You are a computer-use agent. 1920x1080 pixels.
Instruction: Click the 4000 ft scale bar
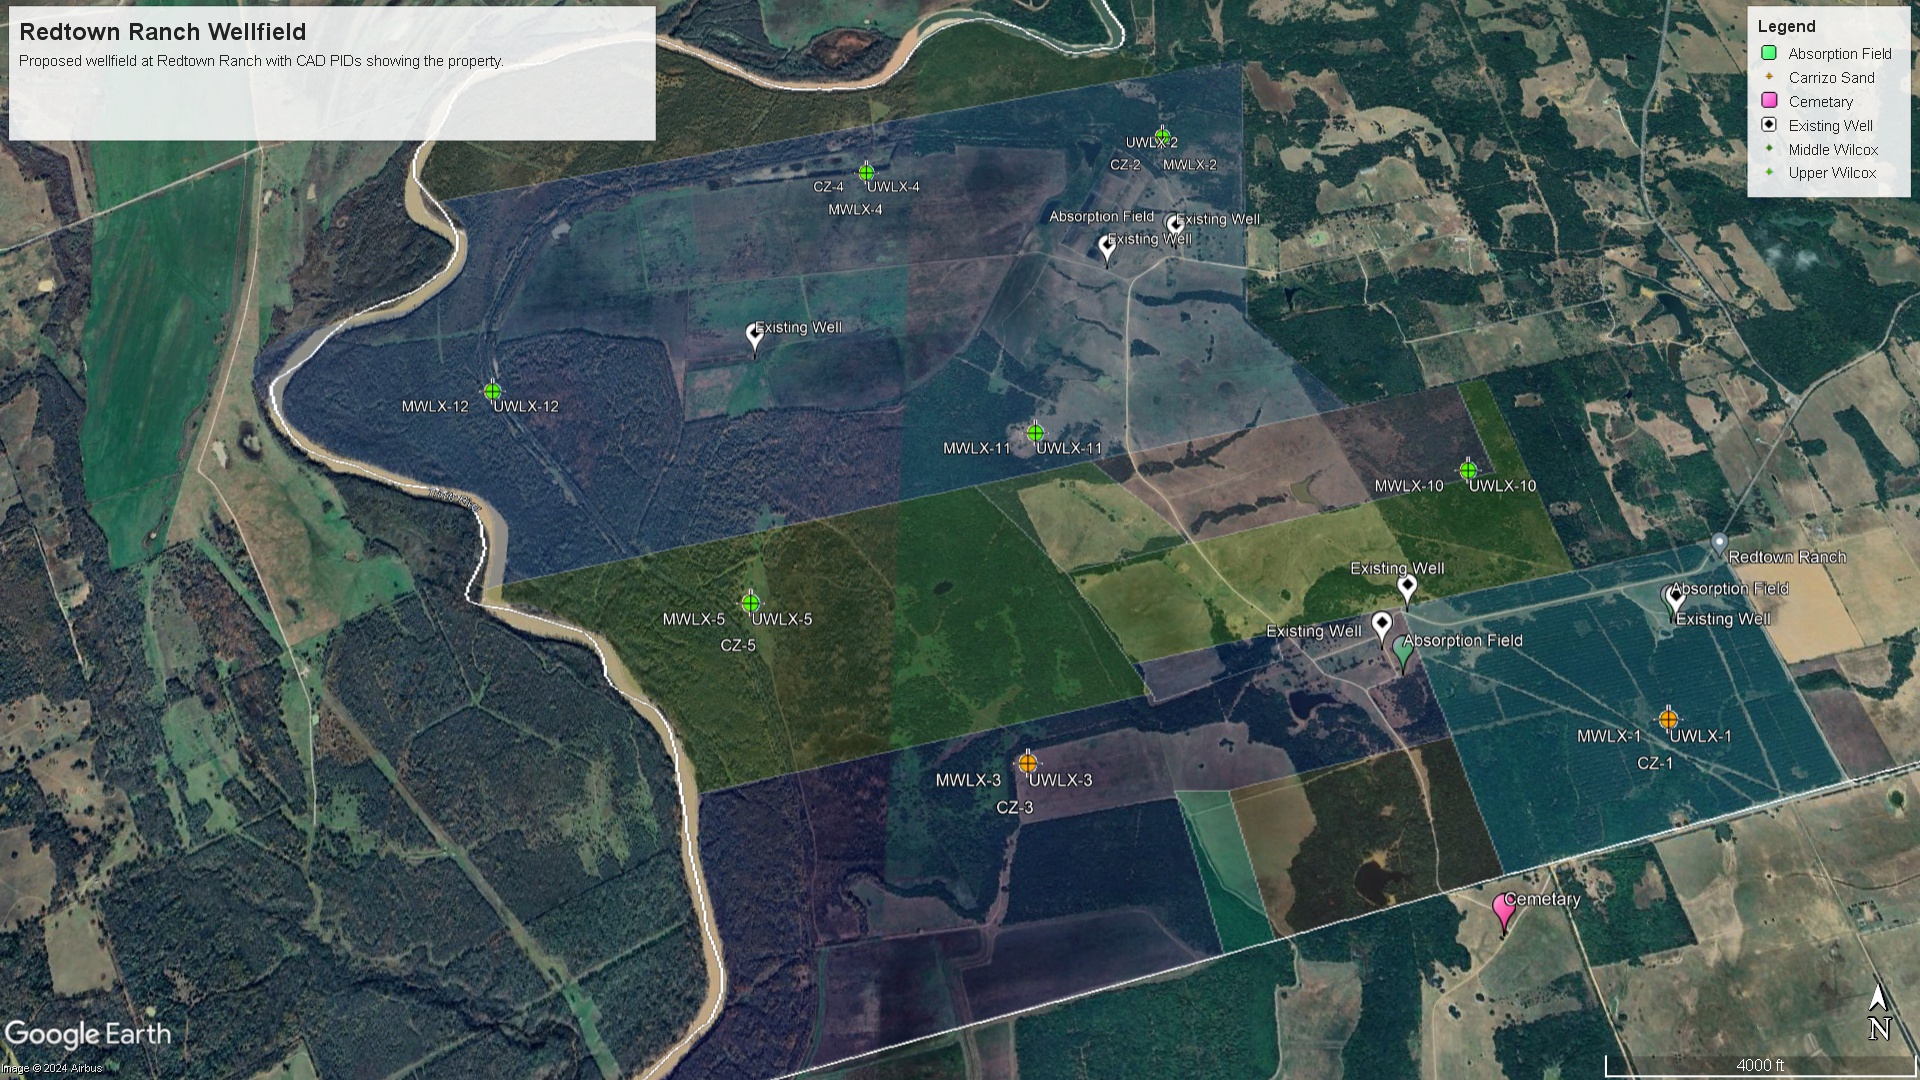point(1759,1066)
